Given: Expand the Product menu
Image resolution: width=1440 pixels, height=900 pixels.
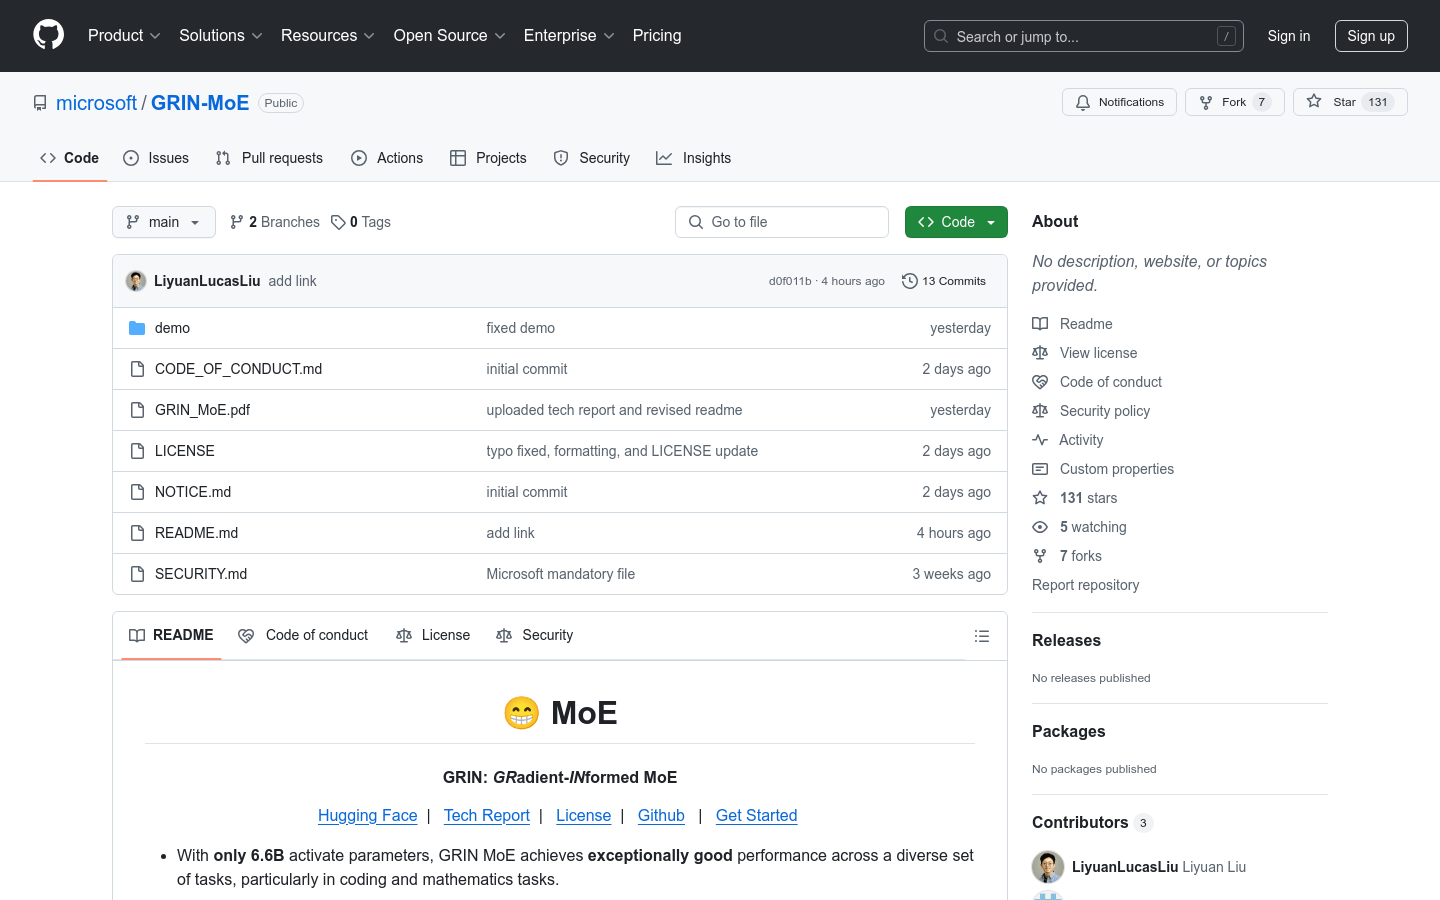Looking at the screenshot, I should coord(124,35).
